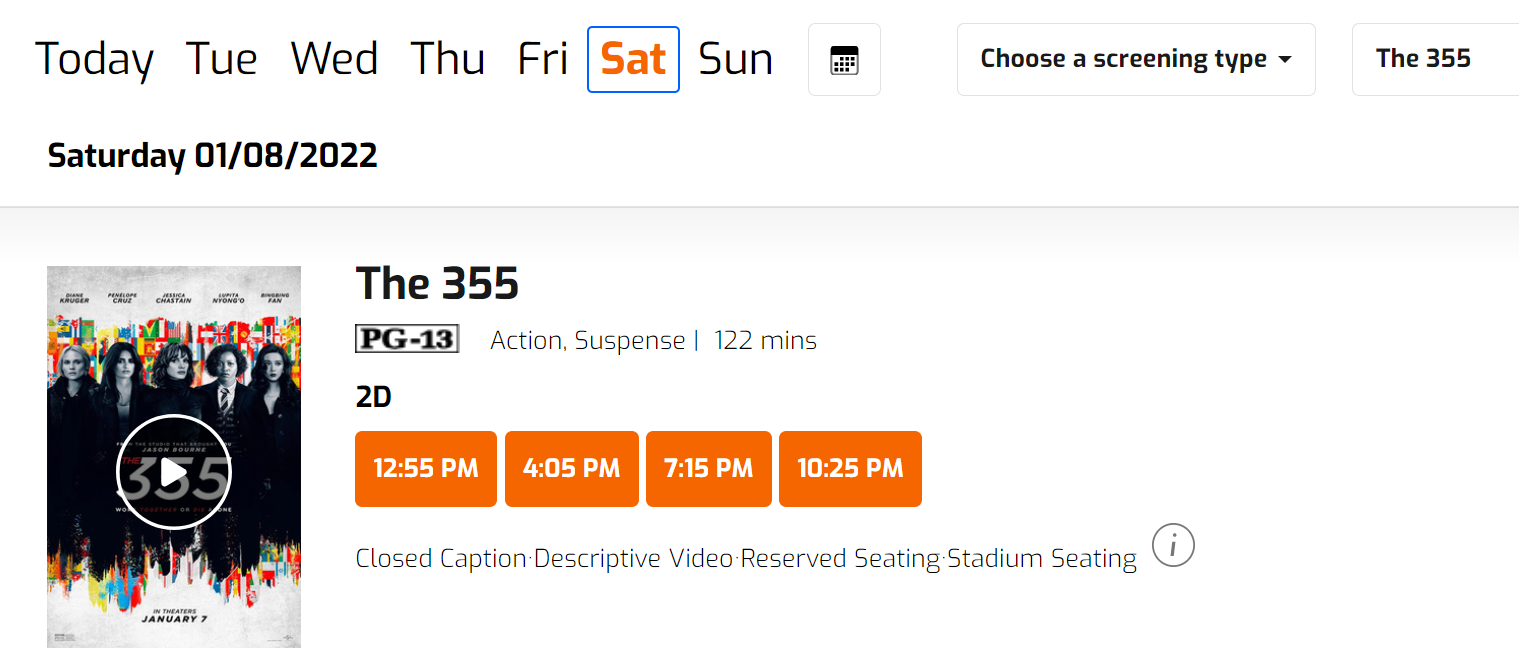Click the Closed Caption amenity text

(441, 558)
